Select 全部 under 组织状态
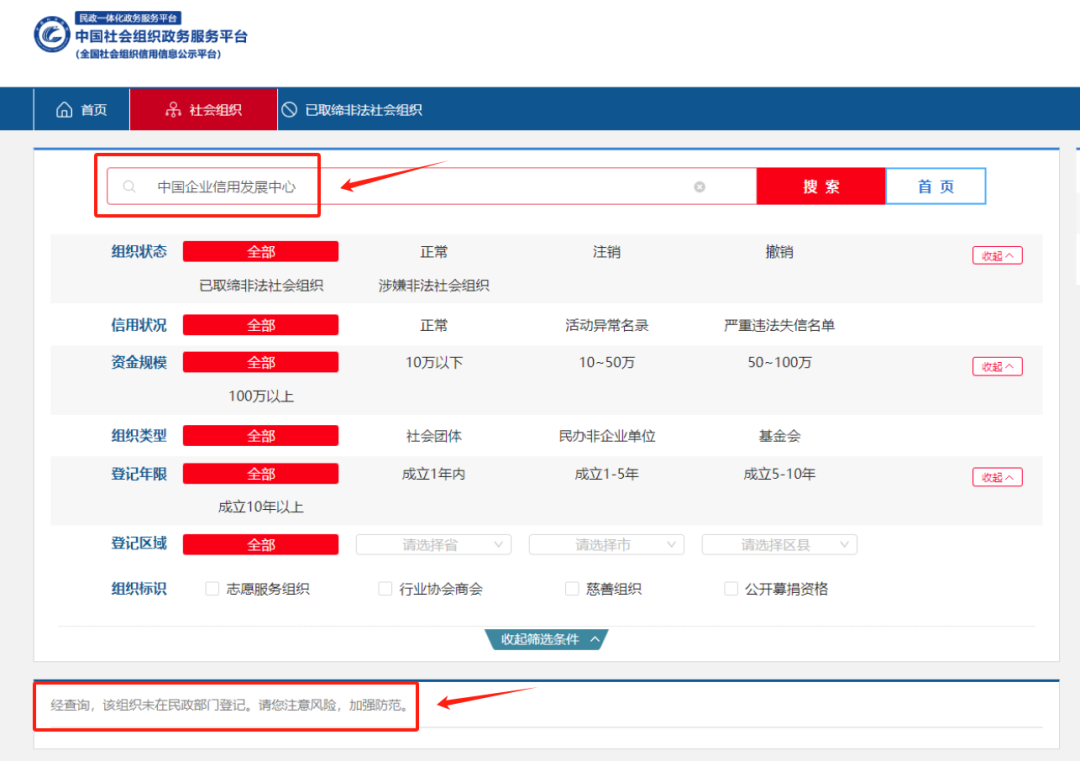1080x761 pixels. [260, 252]
